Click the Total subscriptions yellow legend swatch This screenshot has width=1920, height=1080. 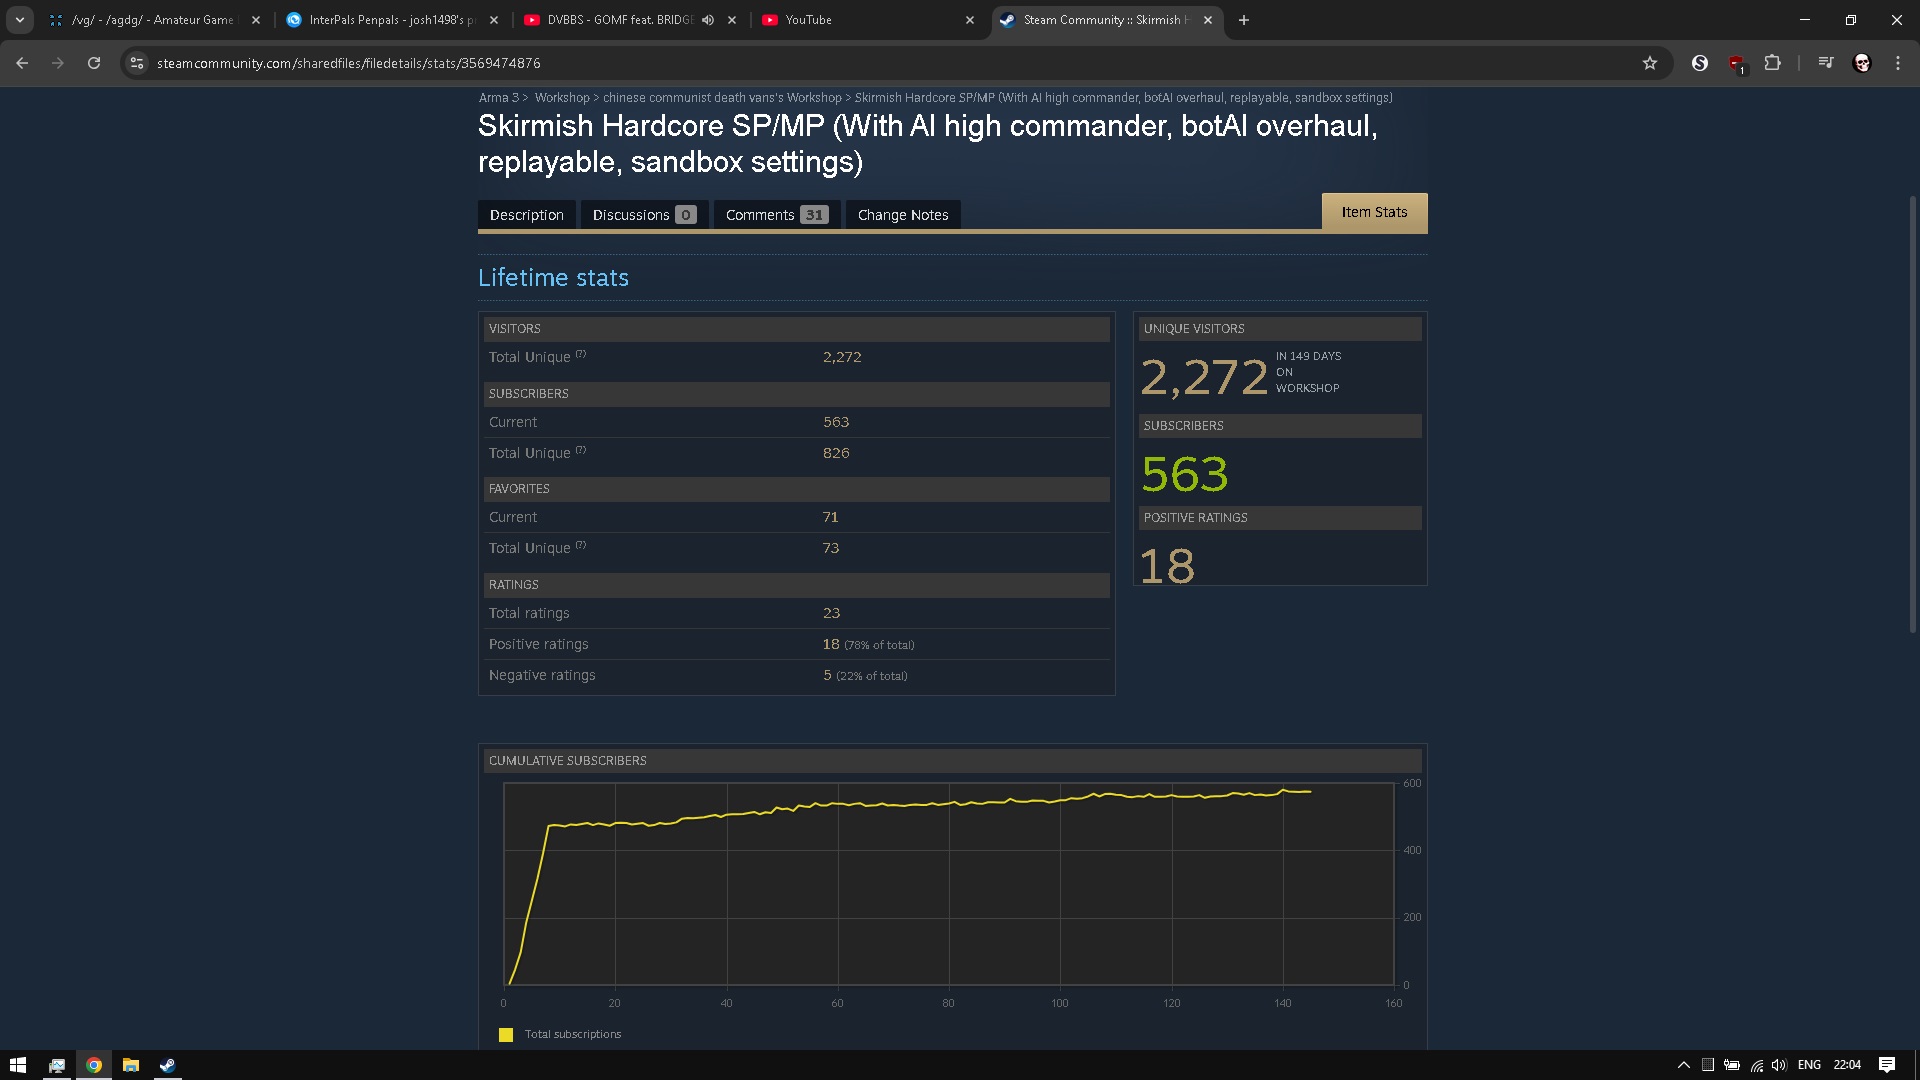[506, 1035]
